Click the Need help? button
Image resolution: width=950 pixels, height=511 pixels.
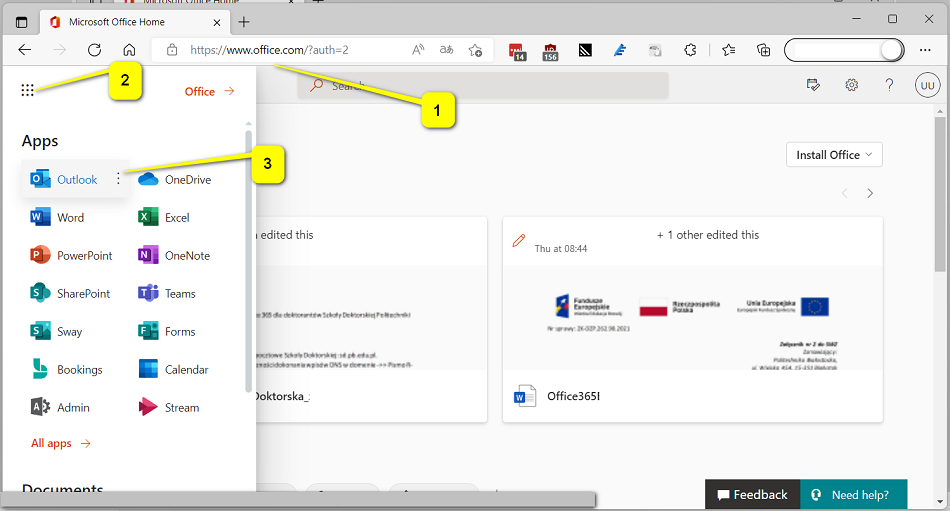854,495
